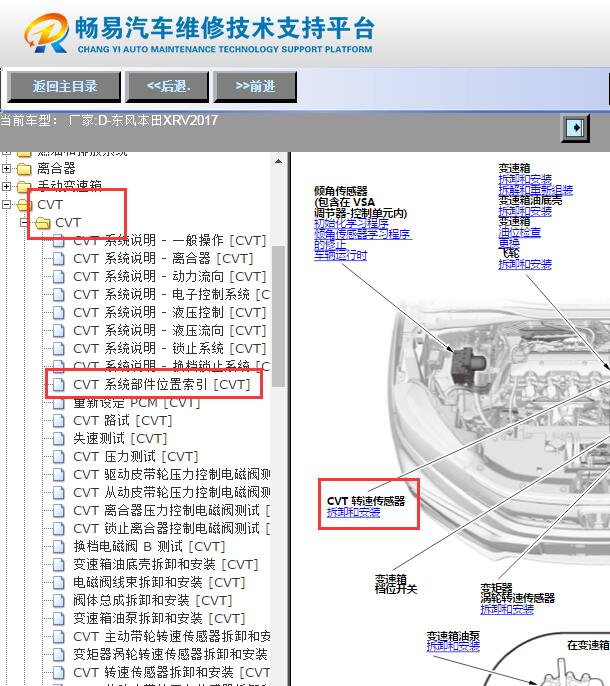Go back with <<后退 button

(x=167, y=86)
